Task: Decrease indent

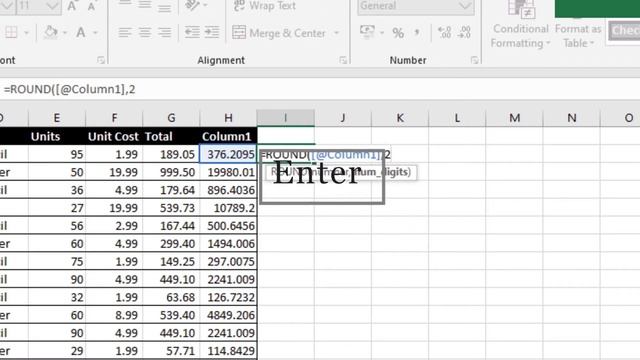Action: pos(192,32)
